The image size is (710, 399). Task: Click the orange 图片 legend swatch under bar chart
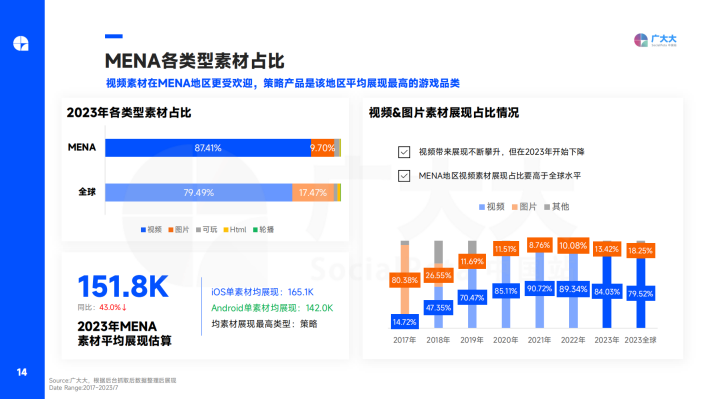coord(171,230)
